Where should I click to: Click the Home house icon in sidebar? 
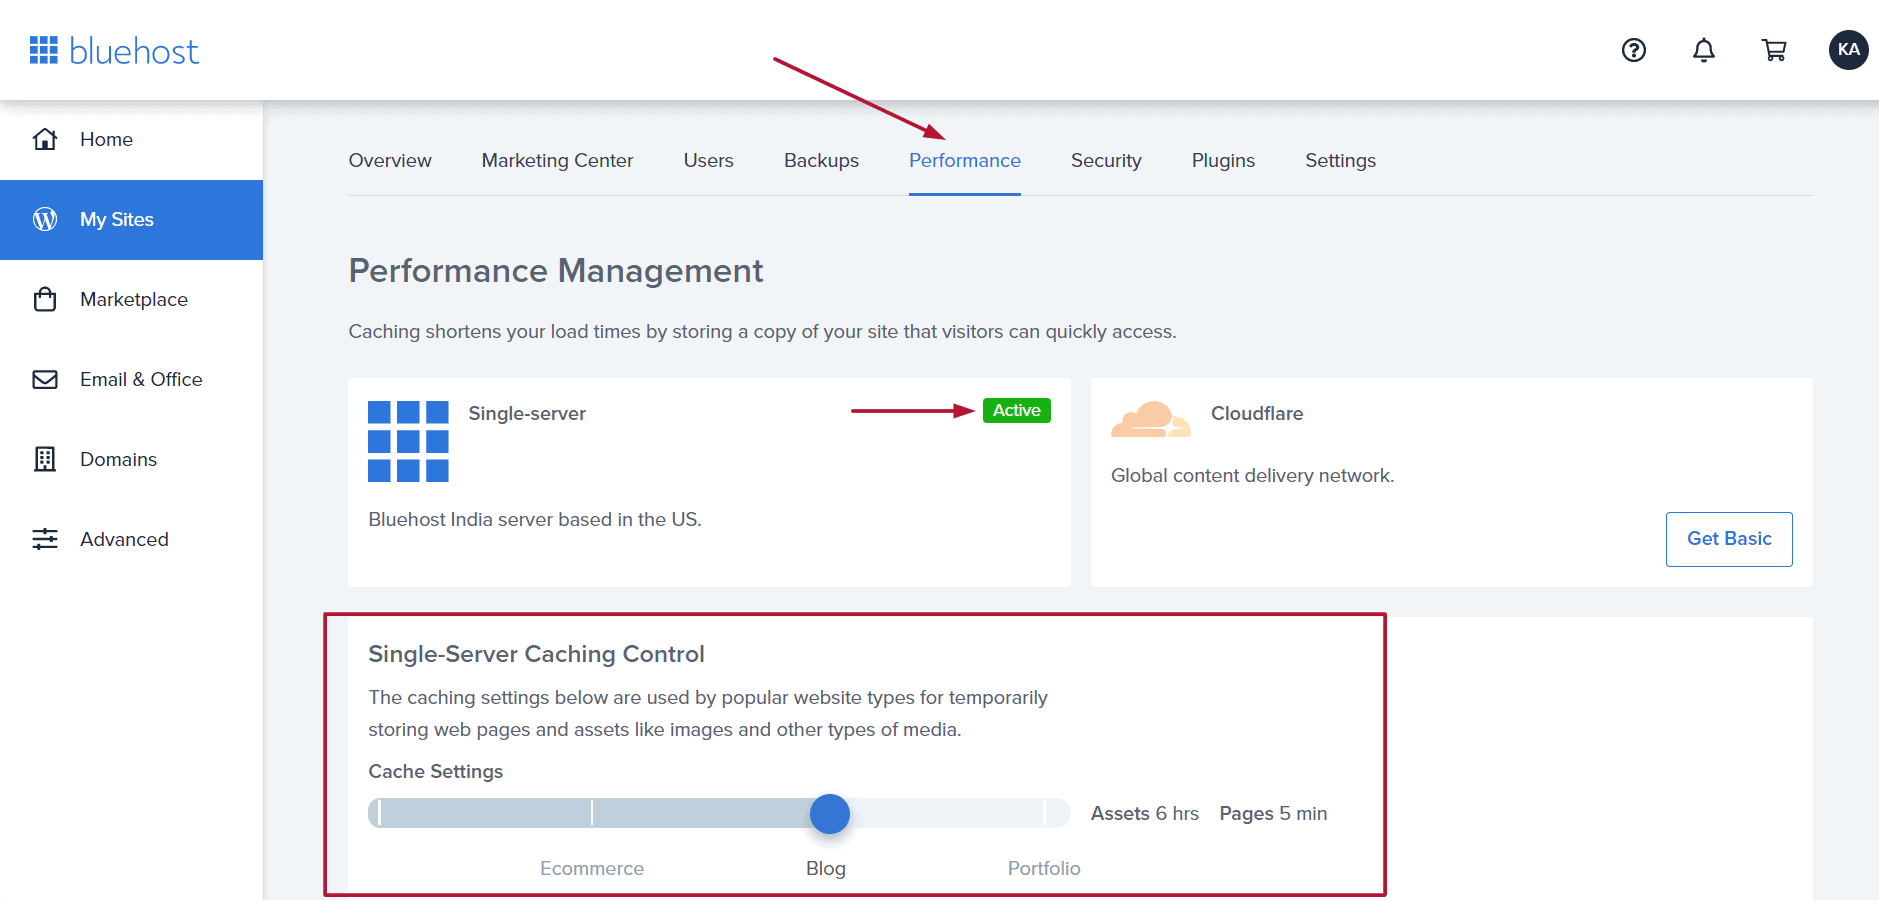click(x=45, y=139)
